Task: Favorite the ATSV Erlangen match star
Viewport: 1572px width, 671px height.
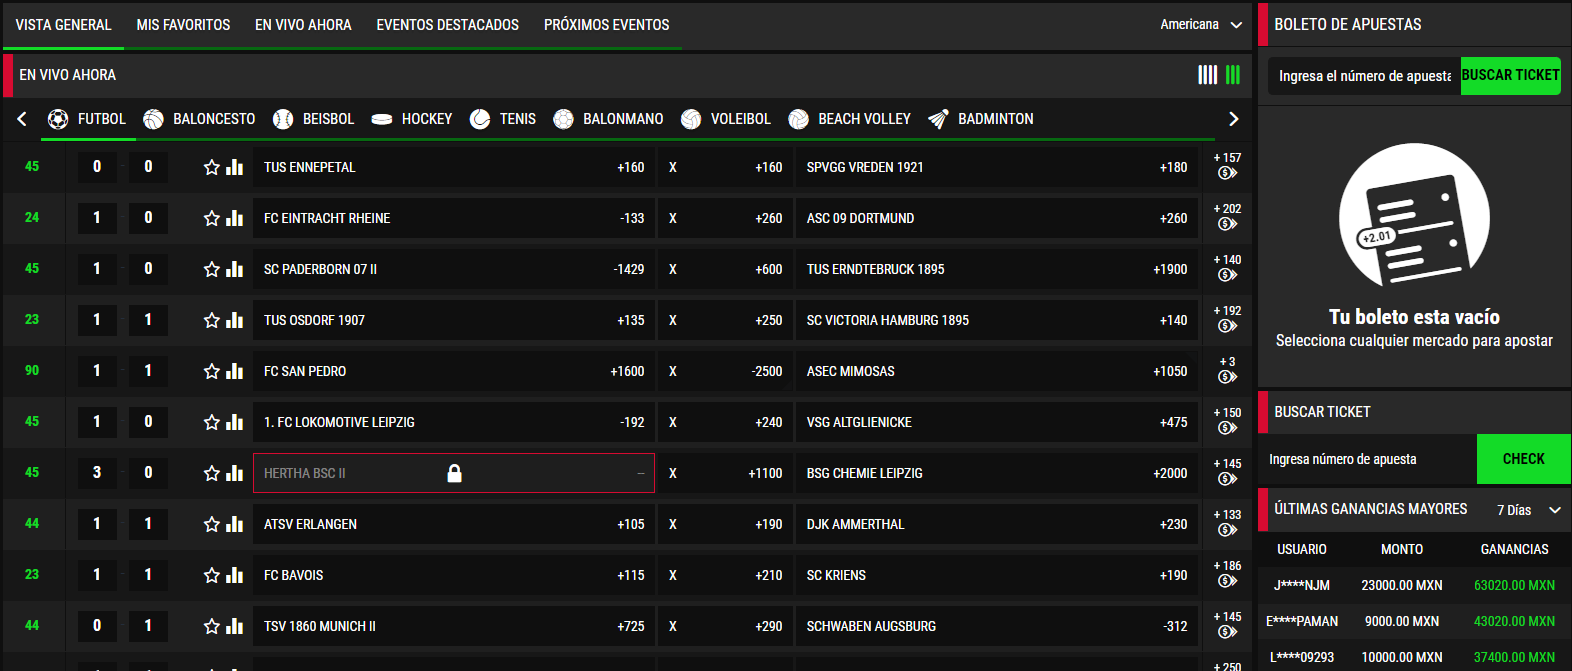Action: 211,524
